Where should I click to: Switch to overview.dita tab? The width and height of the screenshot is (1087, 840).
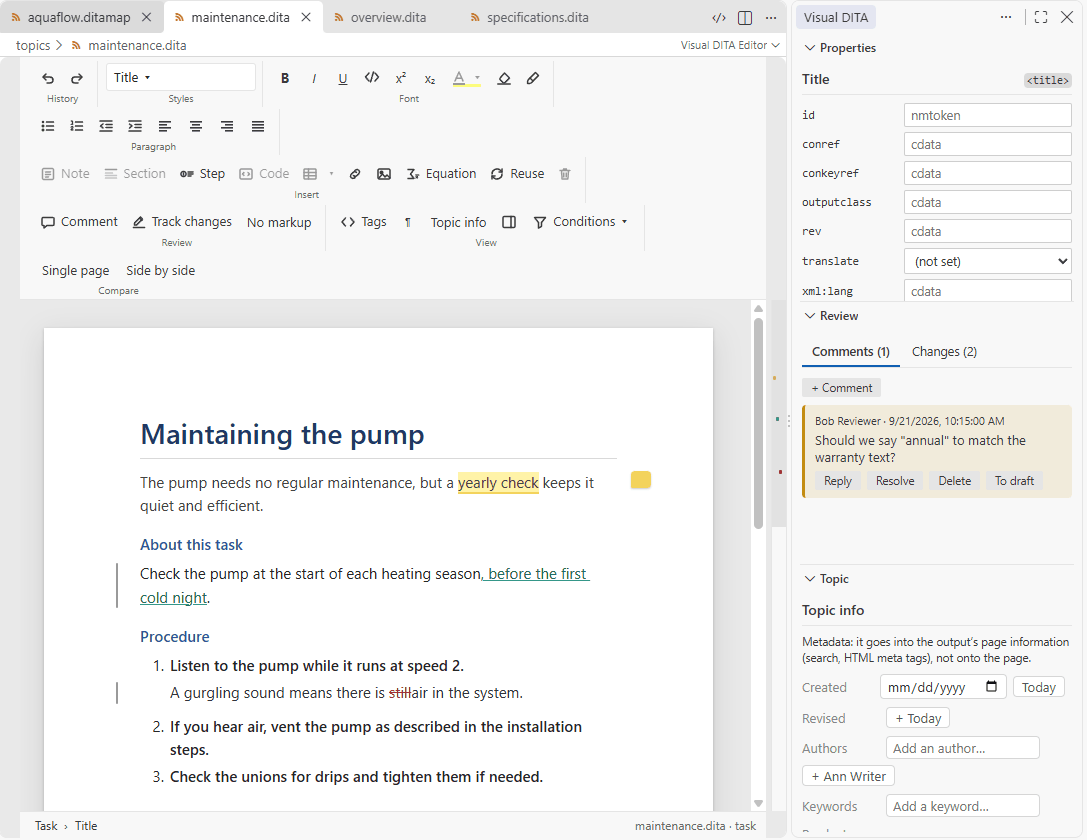(x=380, y=17)
